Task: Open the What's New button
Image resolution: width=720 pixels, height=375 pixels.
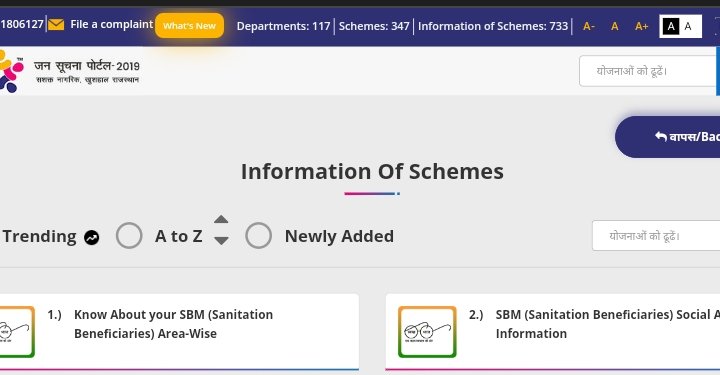Action: point(189,26)
